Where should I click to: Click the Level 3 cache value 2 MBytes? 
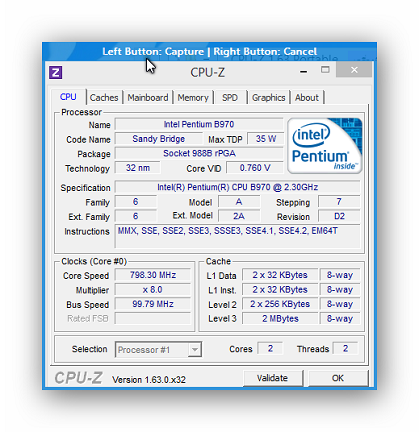click(280, 319)
